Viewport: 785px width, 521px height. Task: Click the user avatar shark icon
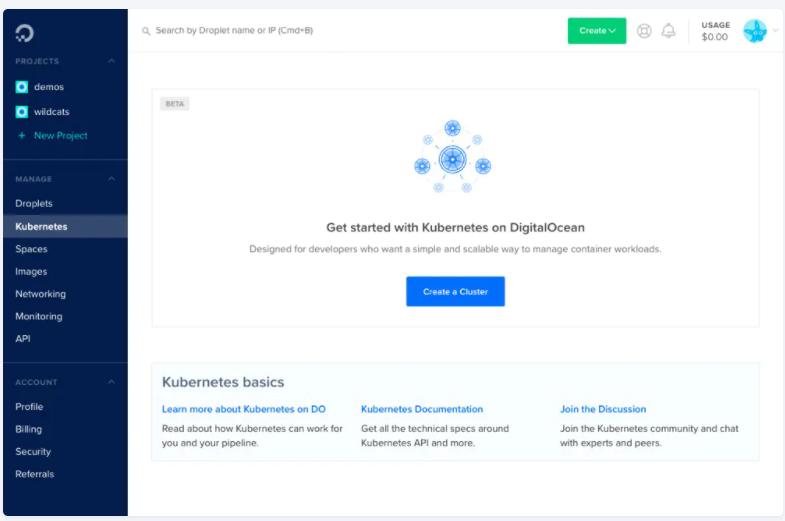click(754, 31)
